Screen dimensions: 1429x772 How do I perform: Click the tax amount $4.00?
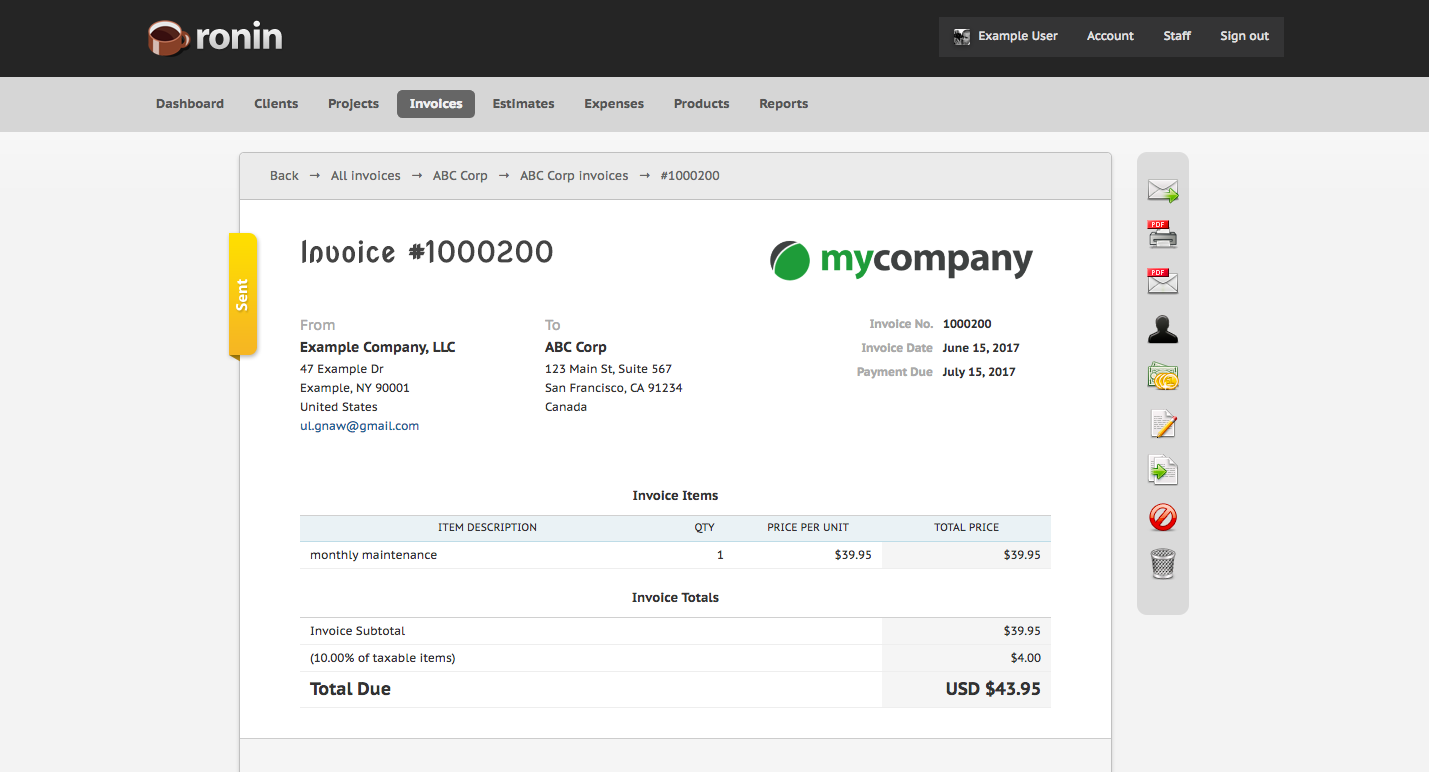click(x=1025, y=658)
